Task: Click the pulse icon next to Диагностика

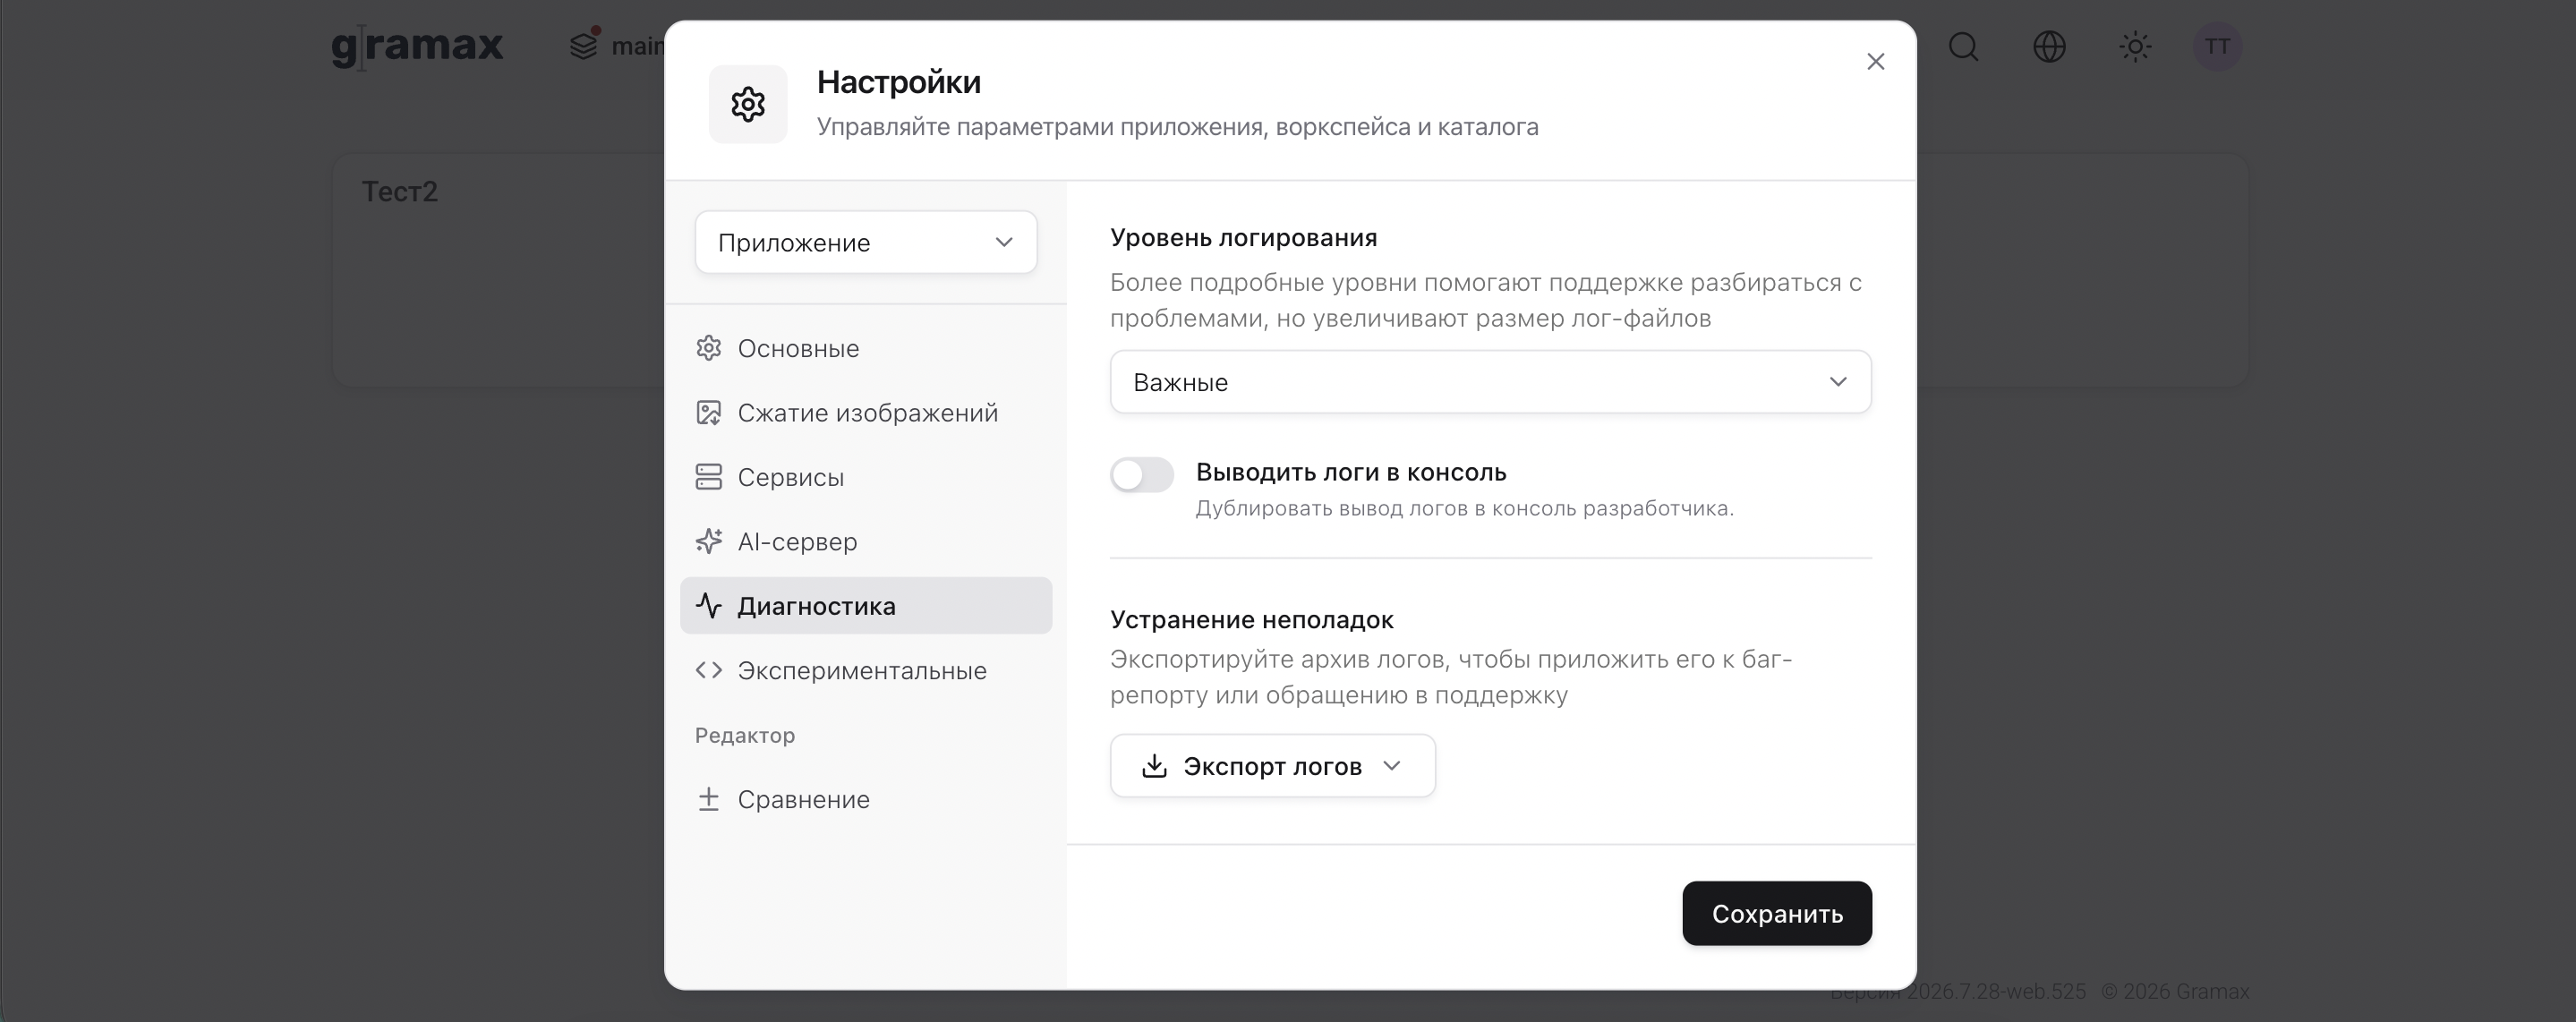Action: [x=709, y=605]
